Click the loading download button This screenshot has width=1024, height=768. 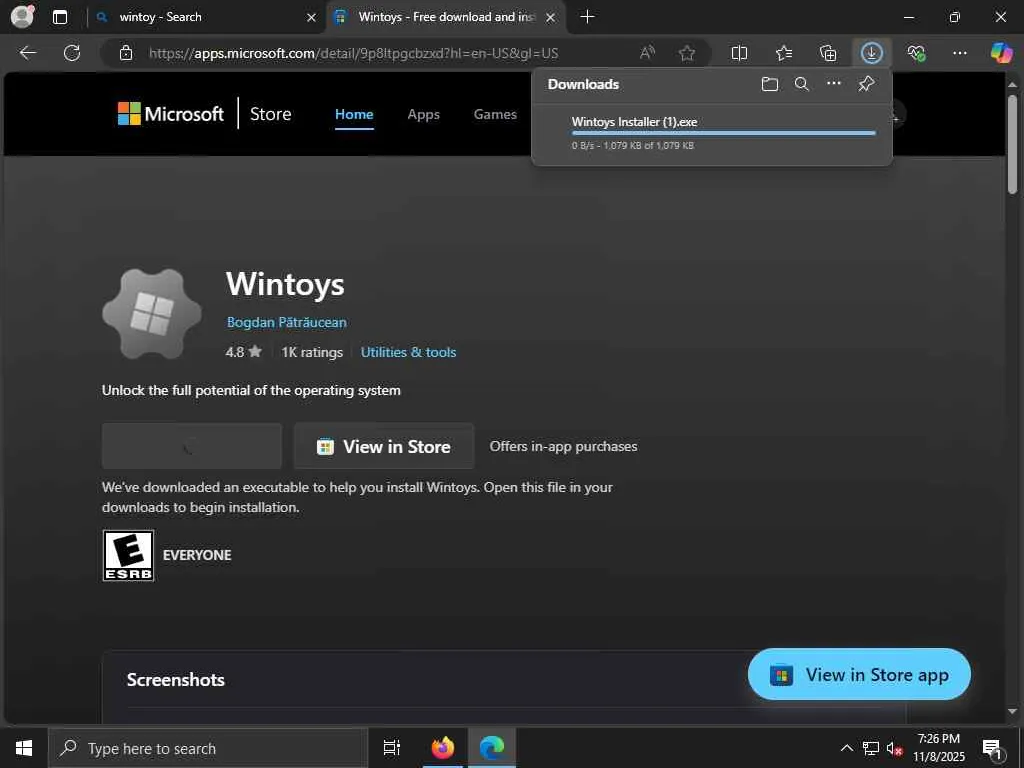click(192, 446)
